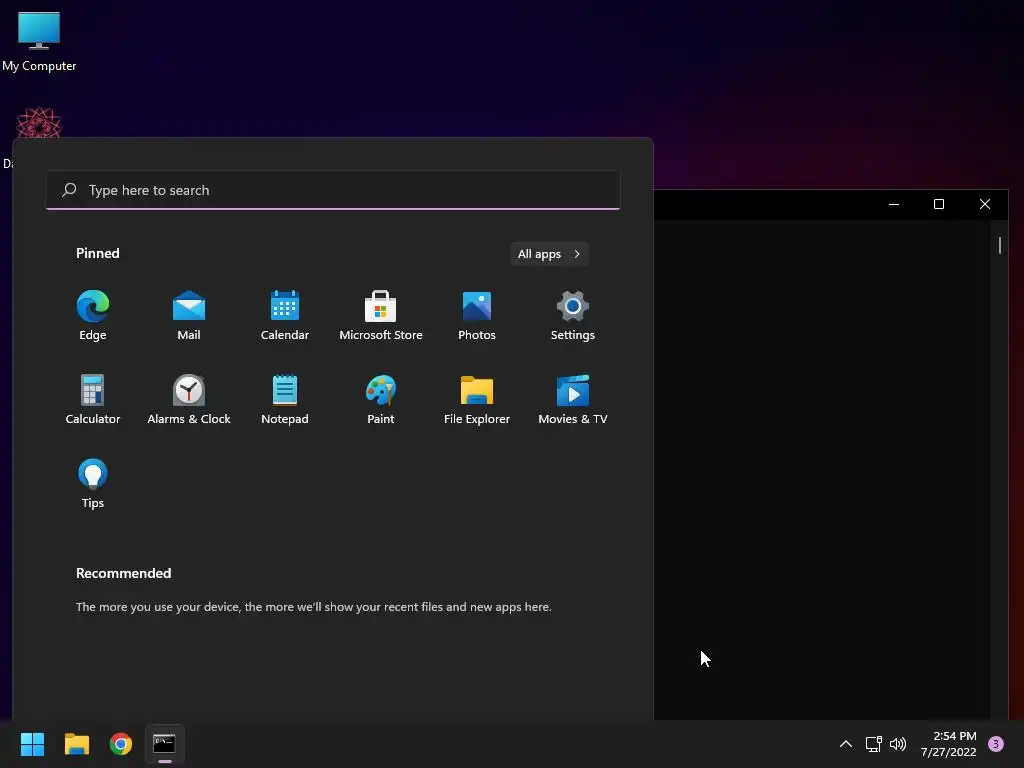Open Settings from the Start menu
The image size is (1024, 768).
click(x=573, y=315)
